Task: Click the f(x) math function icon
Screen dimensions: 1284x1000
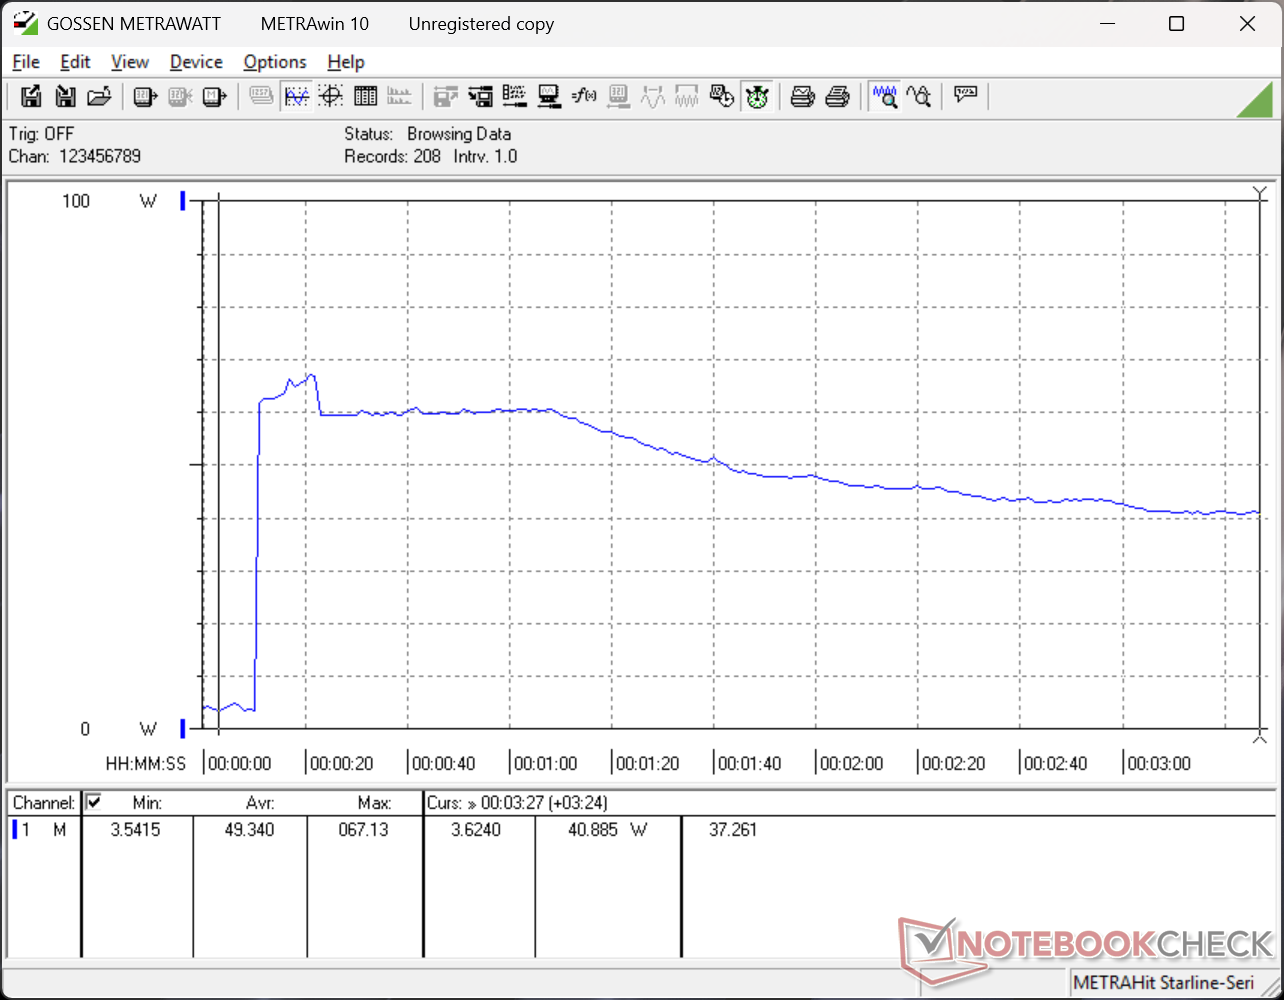Action: (584, 97)
